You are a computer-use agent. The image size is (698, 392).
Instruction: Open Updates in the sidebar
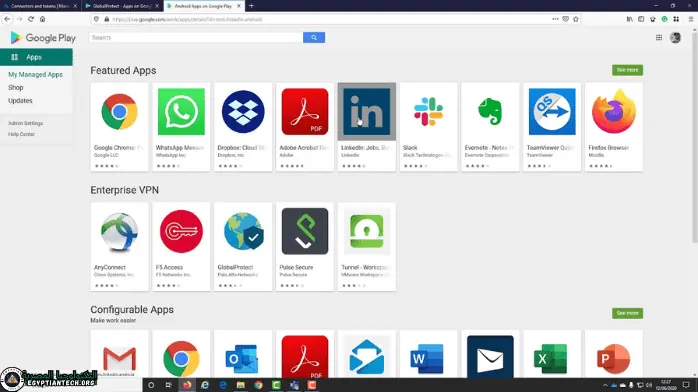20,101
